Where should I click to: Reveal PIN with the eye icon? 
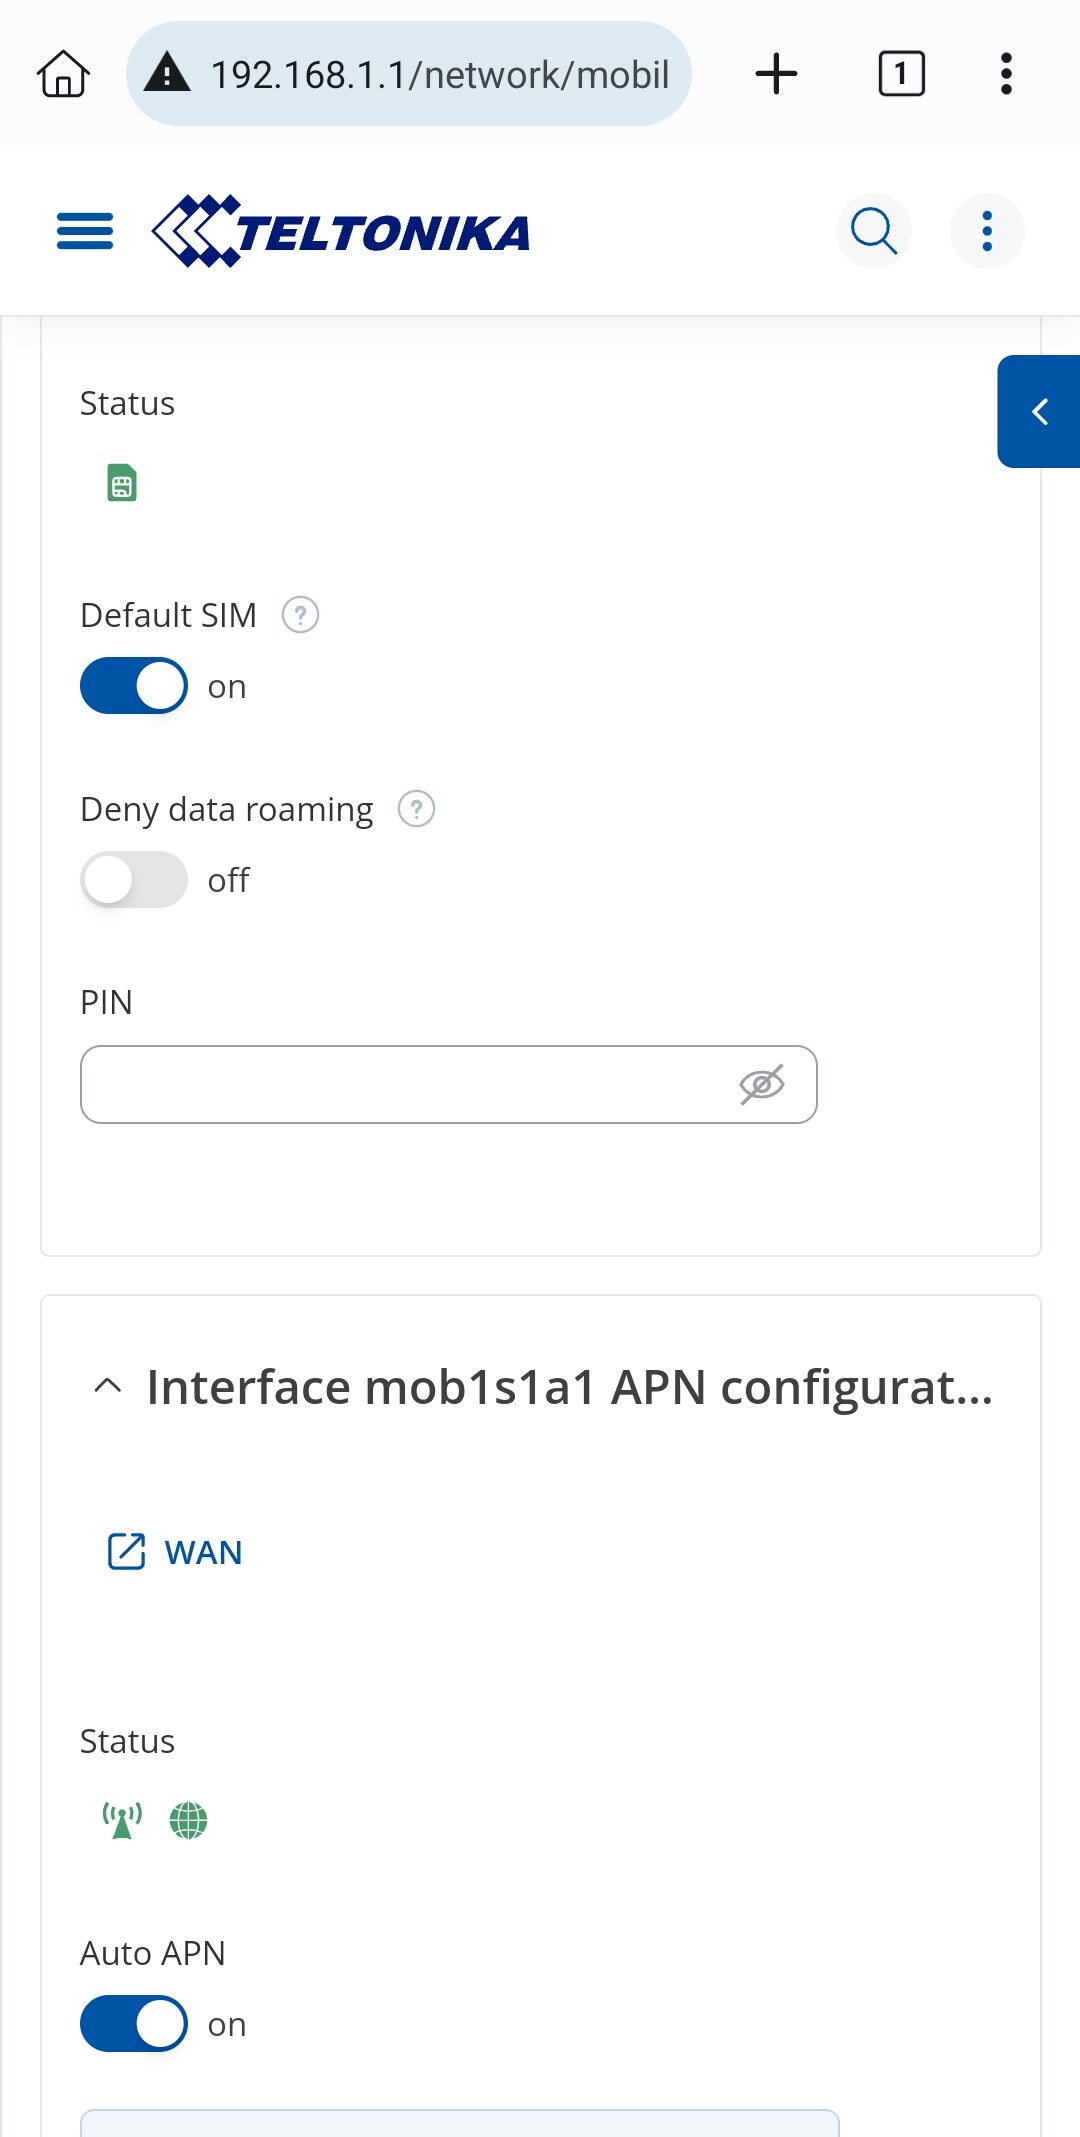(762, 1085)
